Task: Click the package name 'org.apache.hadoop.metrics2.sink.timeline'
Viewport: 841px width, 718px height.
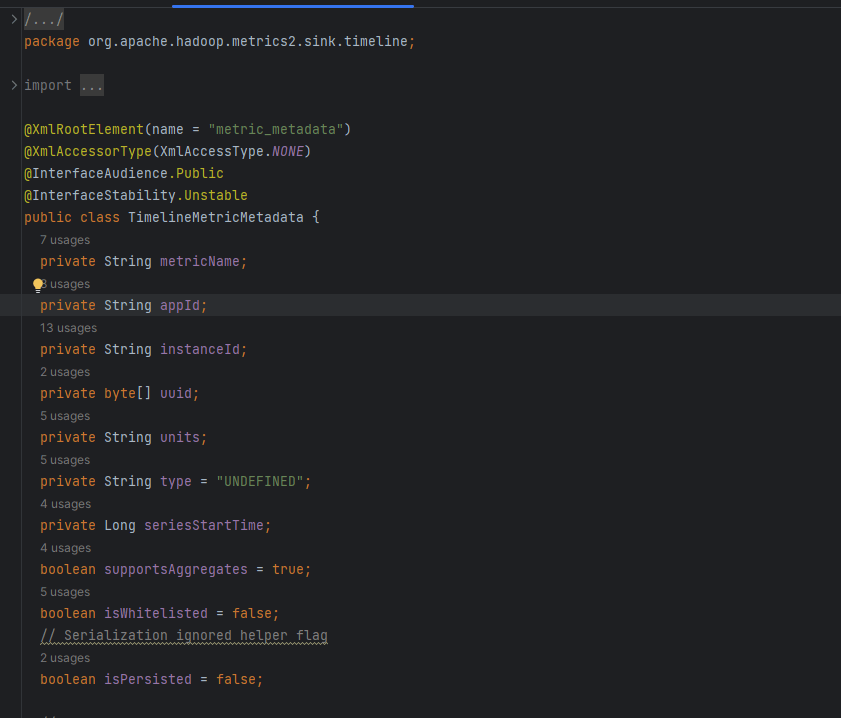Action: [248, 41]
